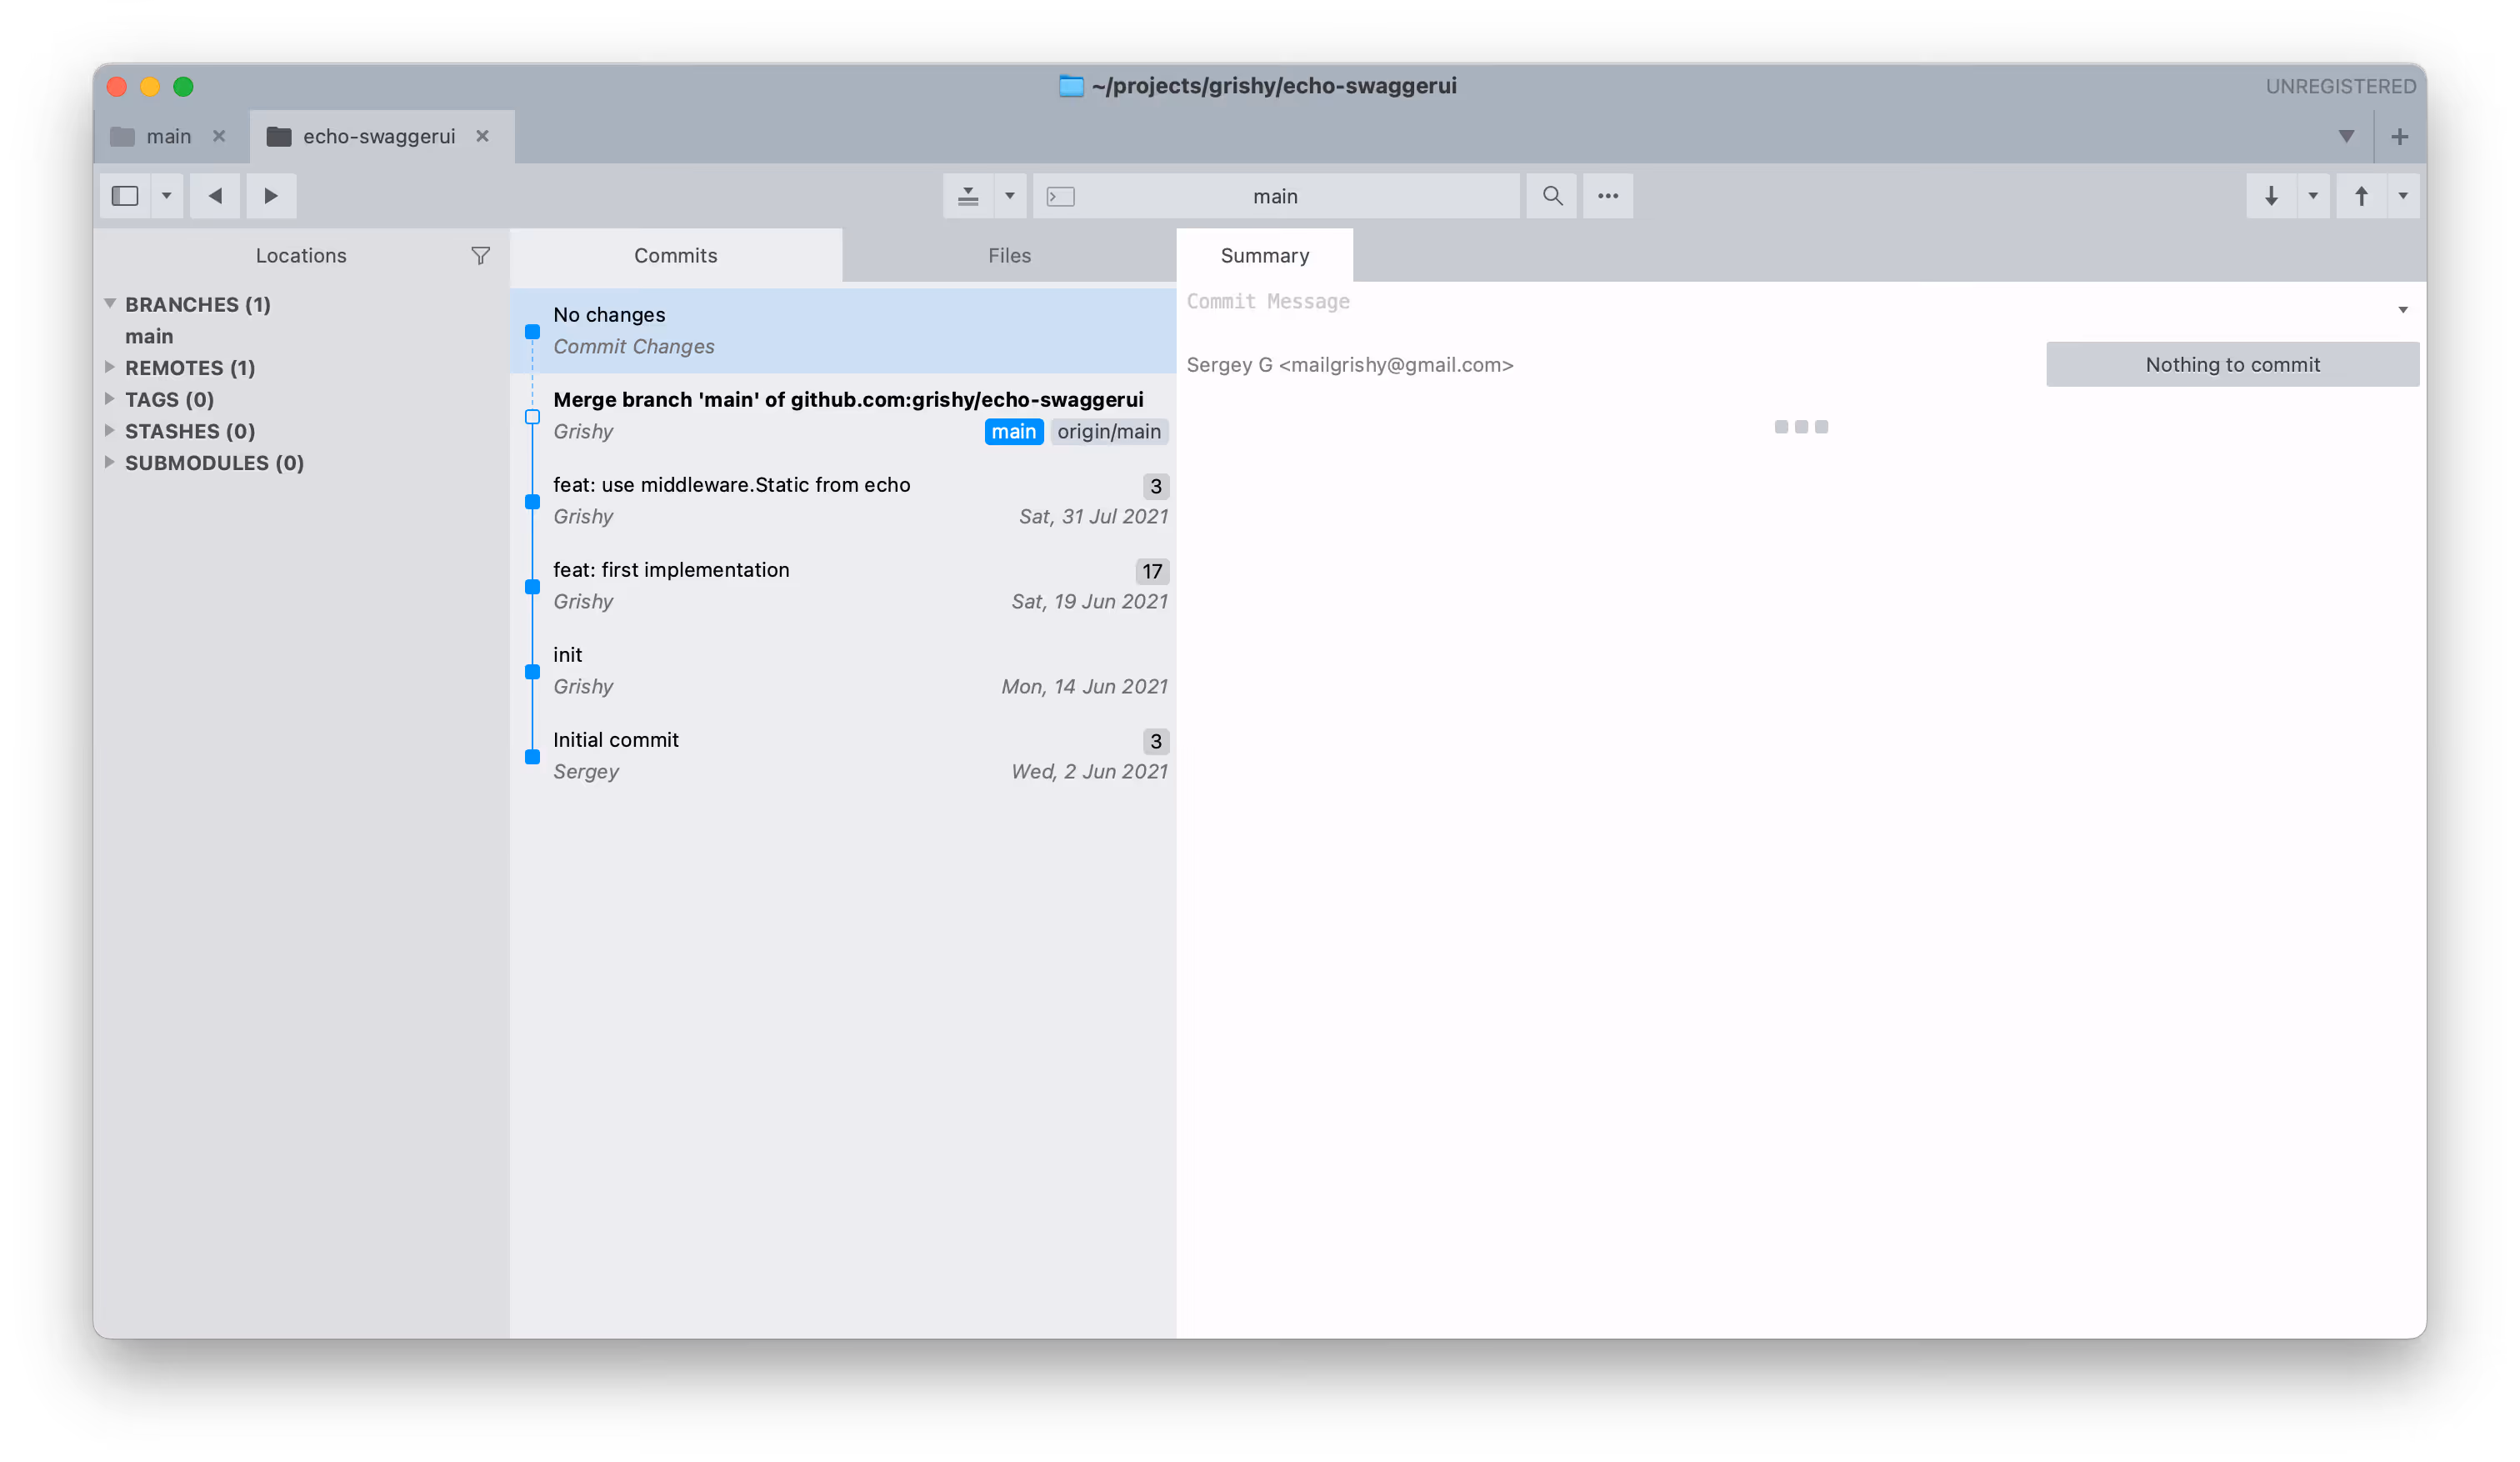Viewport: 2520px width, 1462px height.
Task: Collapse the BRANCHES section
Action: coord(110,303)
